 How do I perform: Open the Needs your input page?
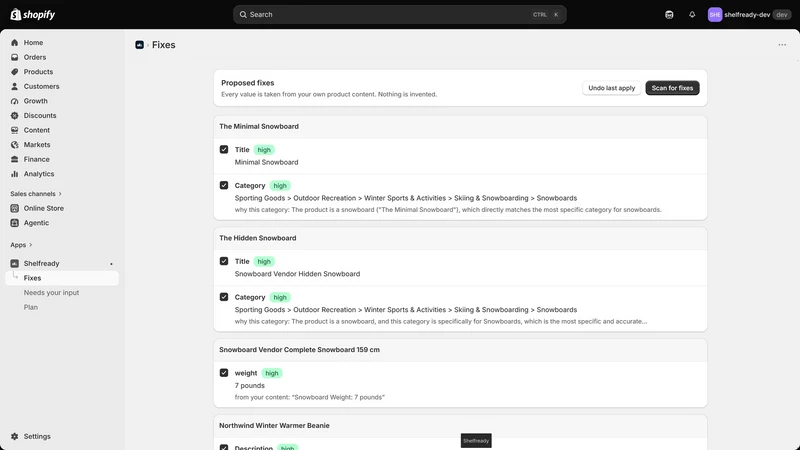51,293
